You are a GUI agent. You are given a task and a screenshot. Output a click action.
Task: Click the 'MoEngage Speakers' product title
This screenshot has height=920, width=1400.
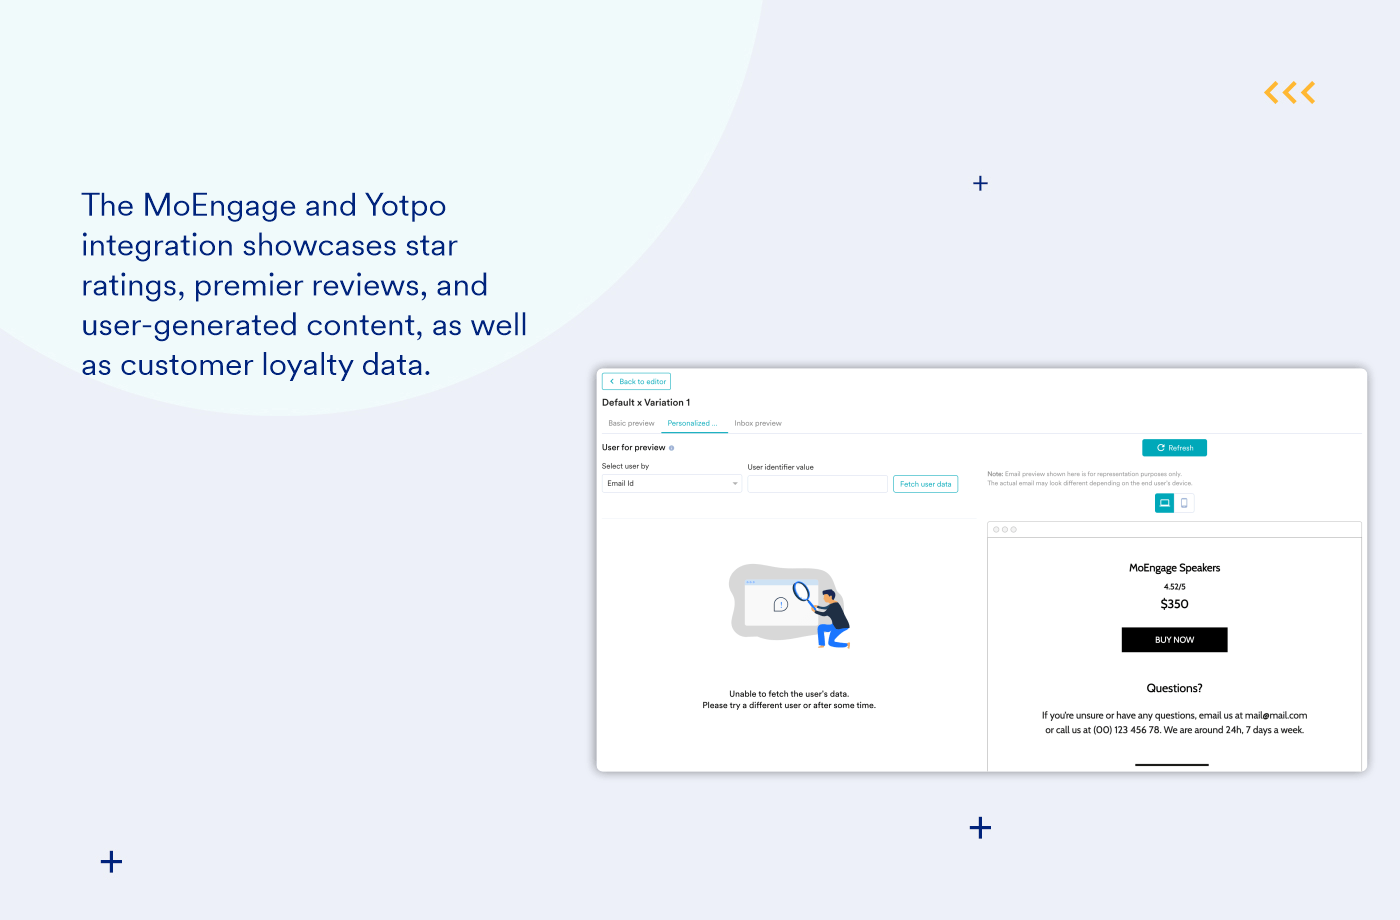click(x=1174, y=568)
